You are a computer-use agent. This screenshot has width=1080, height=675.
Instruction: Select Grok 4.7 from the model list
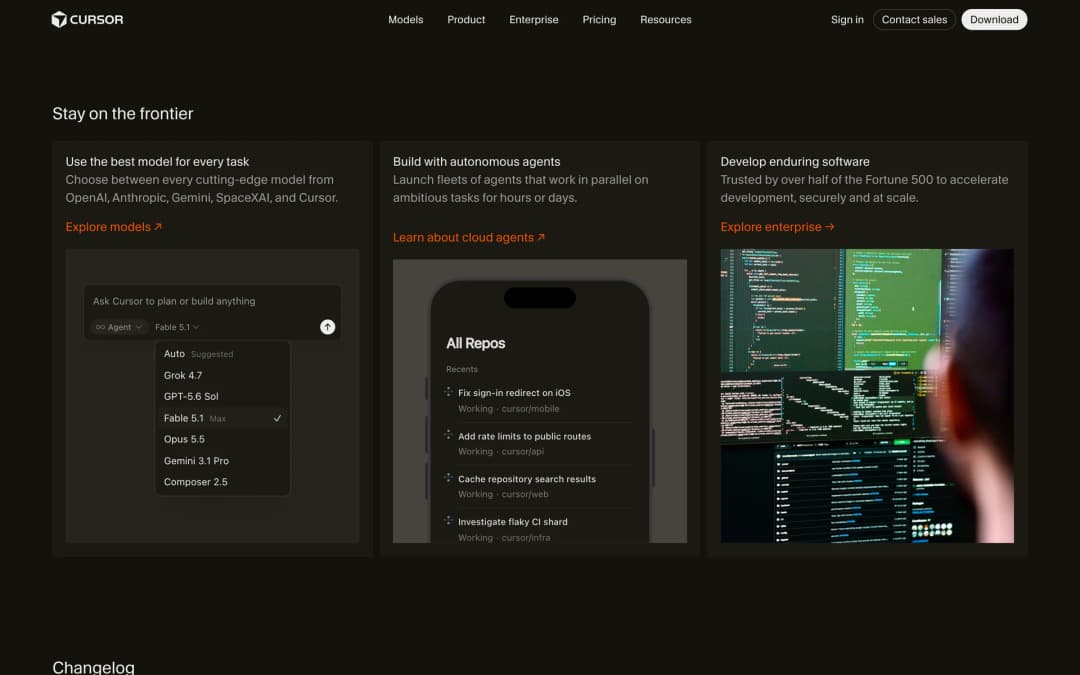click(x=222, y=375)
